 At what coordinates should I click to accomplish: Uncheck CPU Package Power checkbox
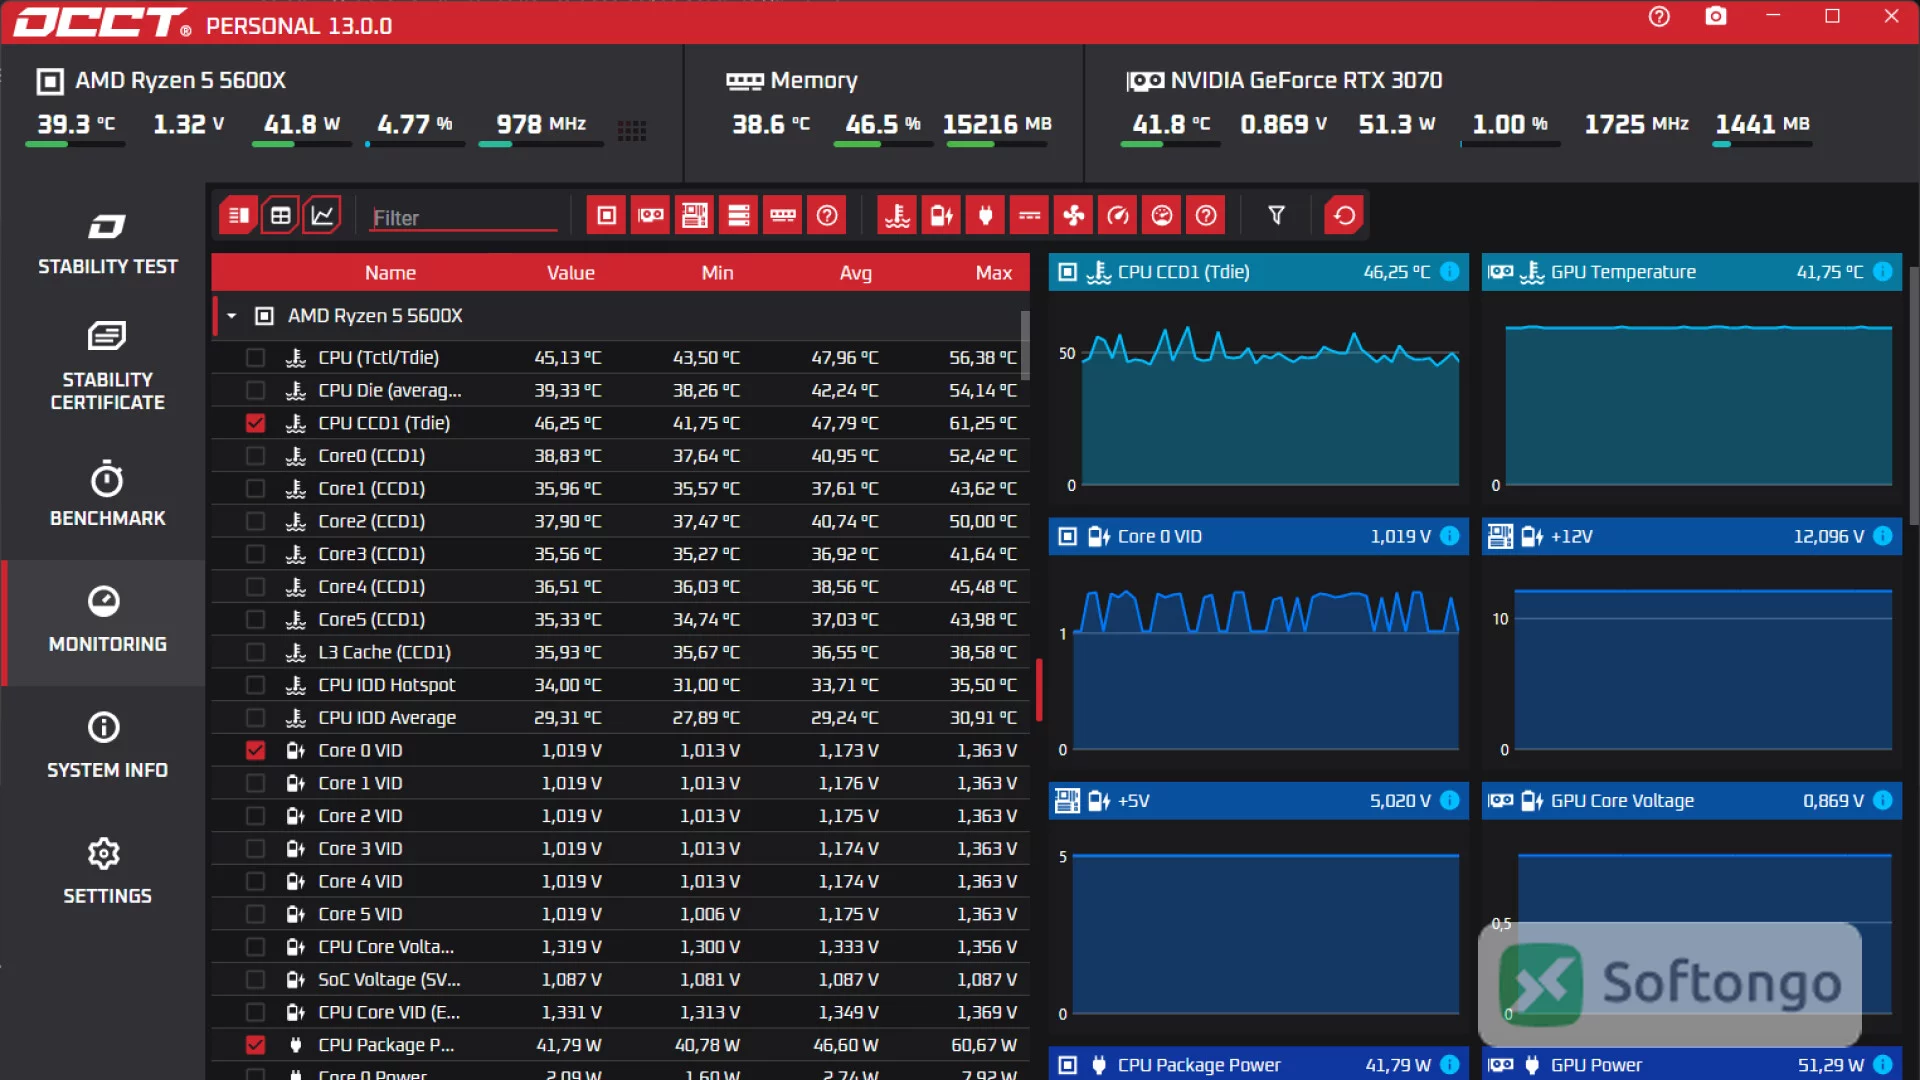tap(256, 1045)
